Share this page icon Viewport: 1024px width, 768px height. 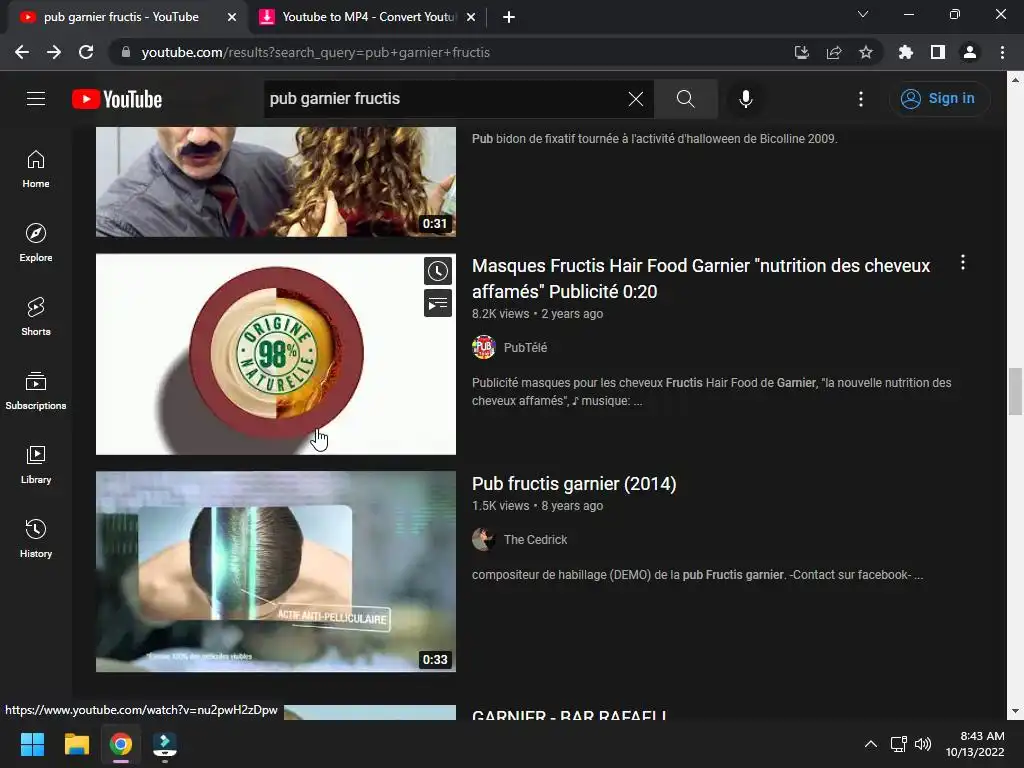pyautogui.click(x=833, y=52)
